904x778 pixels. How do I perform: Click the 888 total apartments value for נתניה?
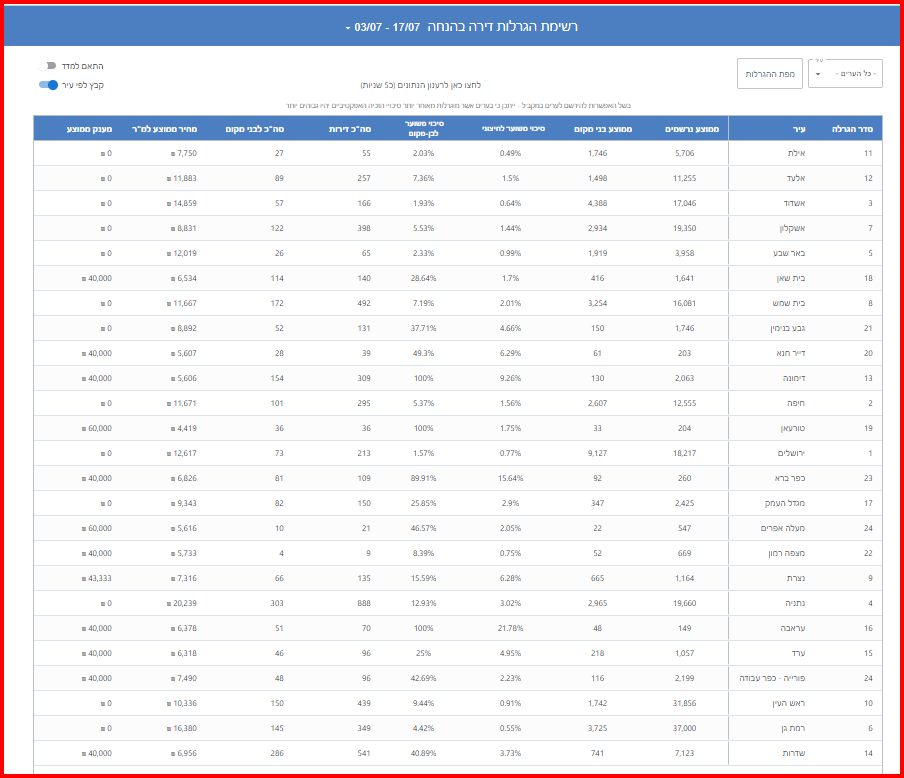coord(364,603)
